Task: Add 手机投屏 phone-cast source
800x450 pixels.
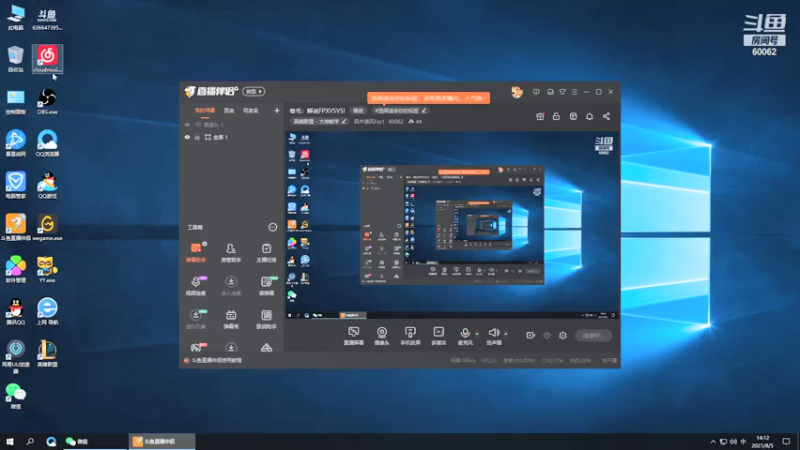Action: tap(410, 336)
